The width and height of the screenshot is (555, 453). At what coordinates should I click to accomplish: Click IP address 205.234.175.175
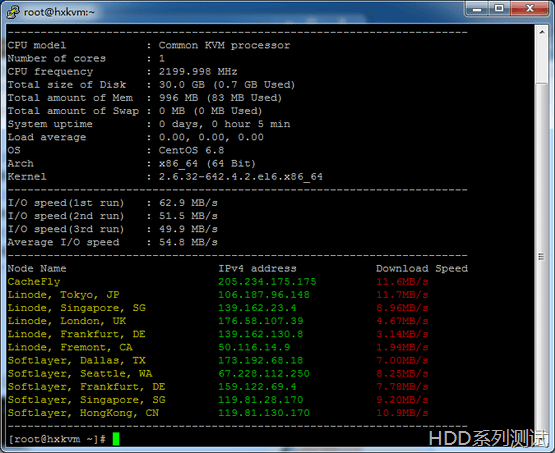(x=267, y=282)
